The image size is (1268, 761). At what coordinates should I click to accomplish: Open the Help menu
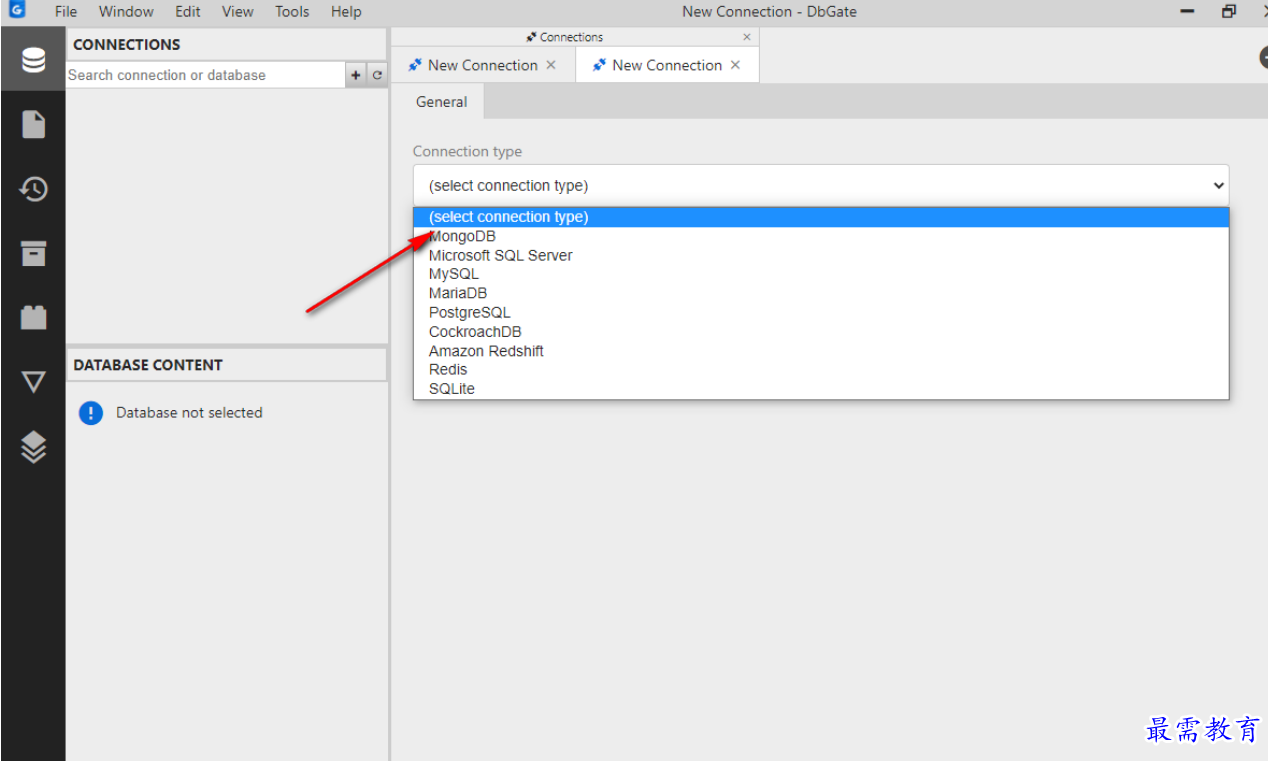click(x=346, y=12)
